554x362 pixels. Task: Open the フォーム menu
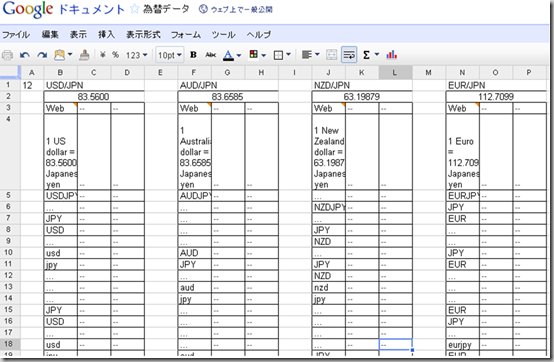[186, 35]
